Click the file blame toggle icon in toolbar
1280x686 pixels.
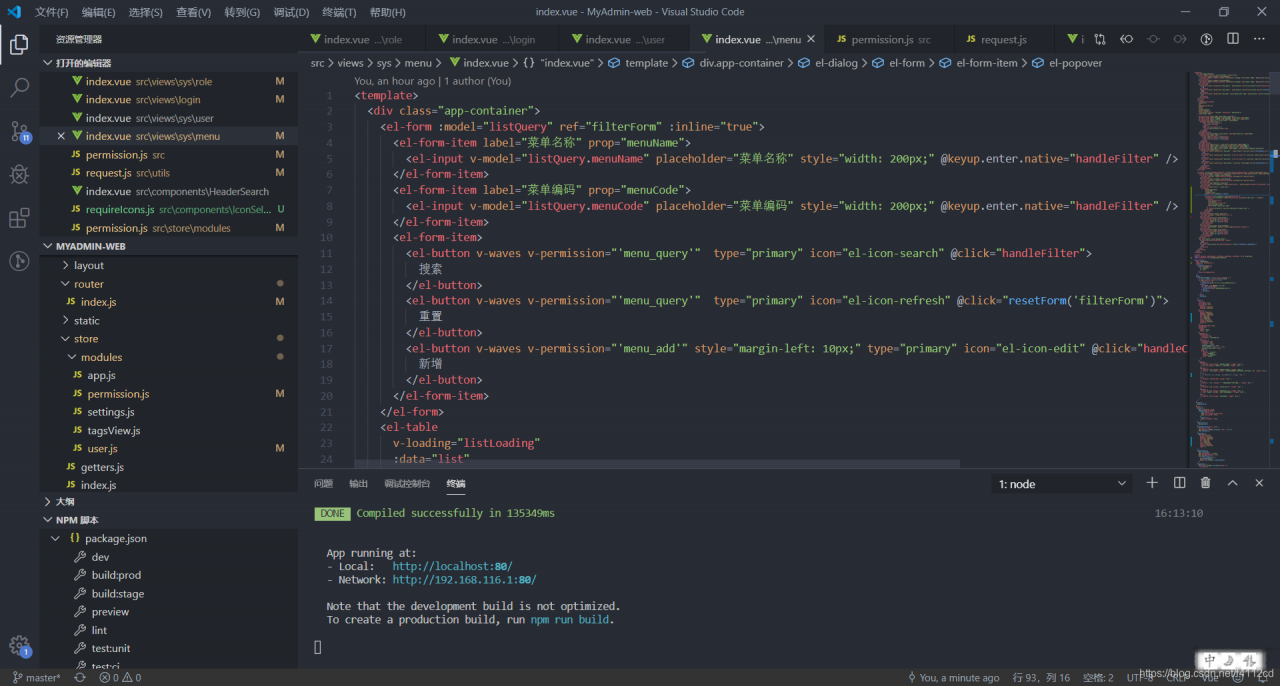1206,39
